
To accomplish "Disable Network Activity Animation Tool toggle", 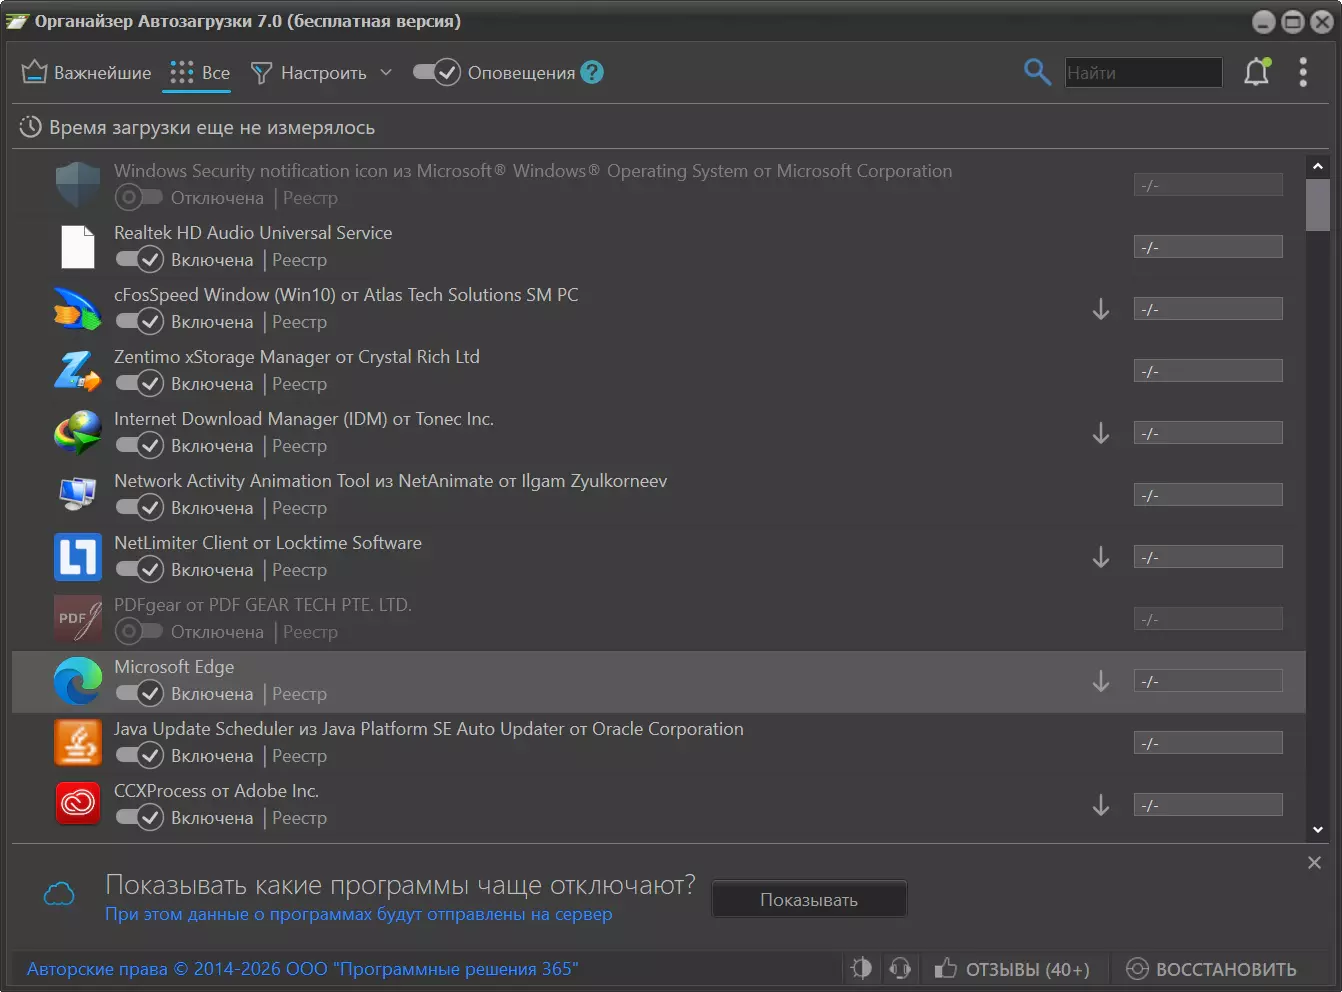I will pos(139,508).
